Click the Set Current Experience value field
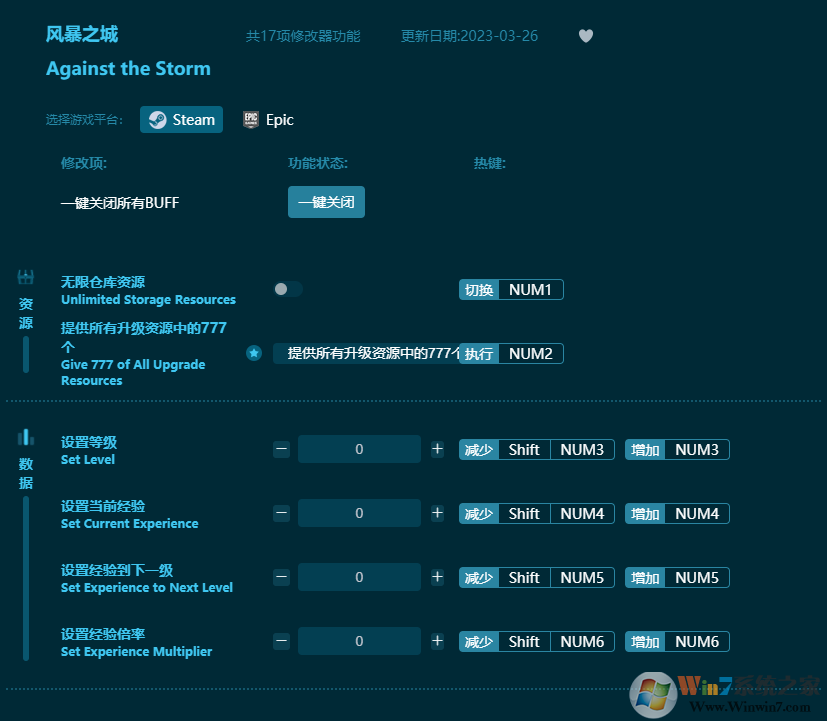This screenshot has height=721, width=827. point(359,513)
